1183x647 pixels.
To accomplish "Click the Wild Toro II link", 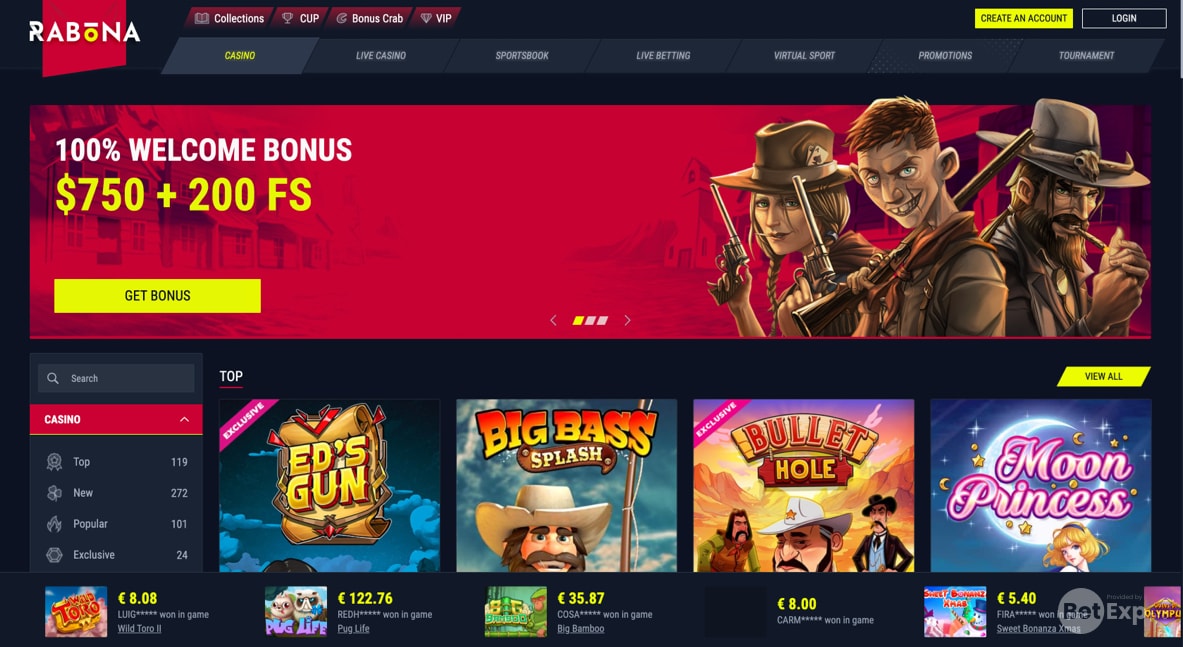I will click(x=140, y=629).
